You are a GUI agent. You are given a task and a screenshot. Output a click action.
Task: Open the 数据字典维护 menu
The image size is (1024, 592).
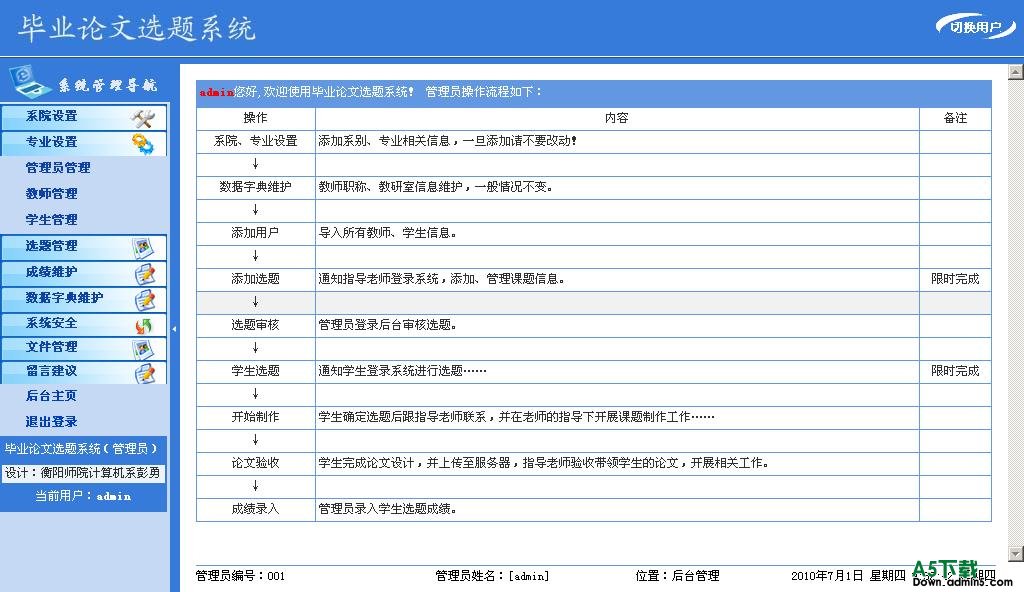pos(84,299)
